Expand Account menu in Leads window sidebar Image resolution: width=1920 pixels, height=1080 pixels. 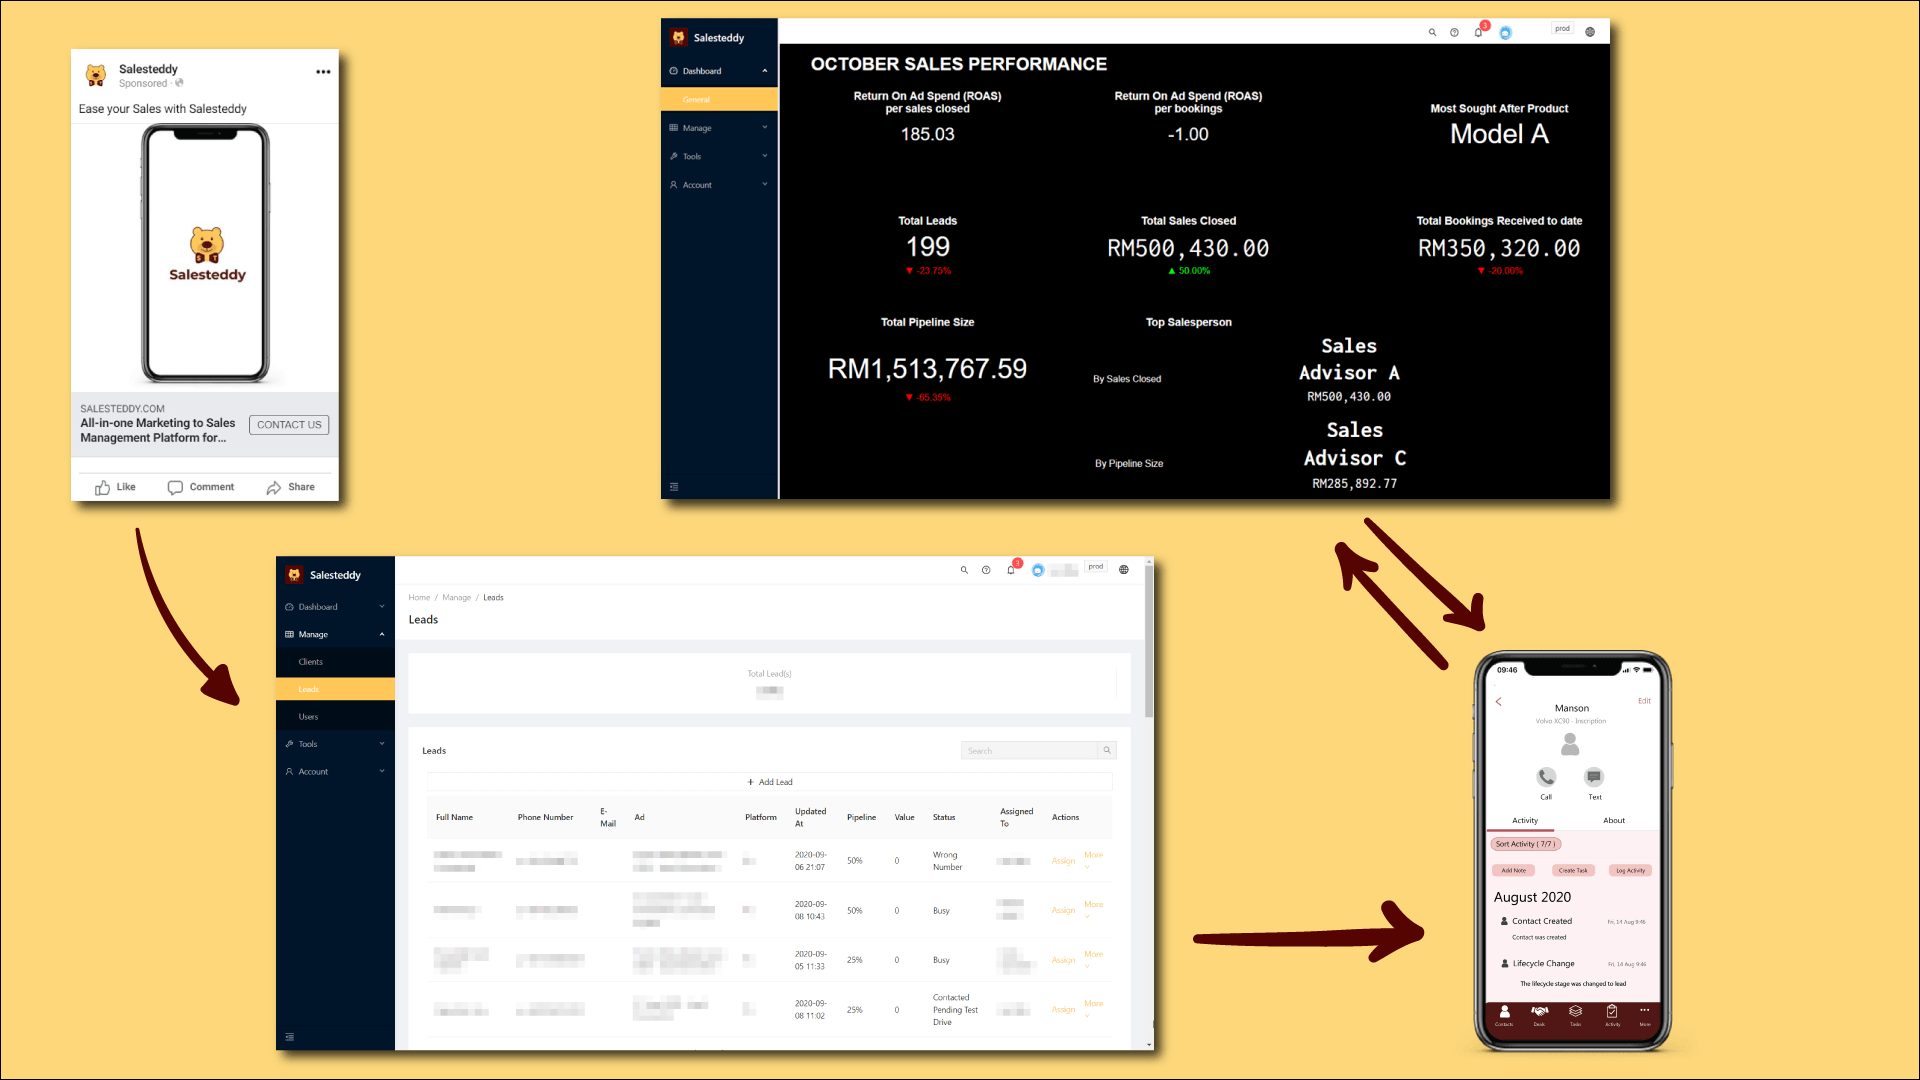click(335, 772)
